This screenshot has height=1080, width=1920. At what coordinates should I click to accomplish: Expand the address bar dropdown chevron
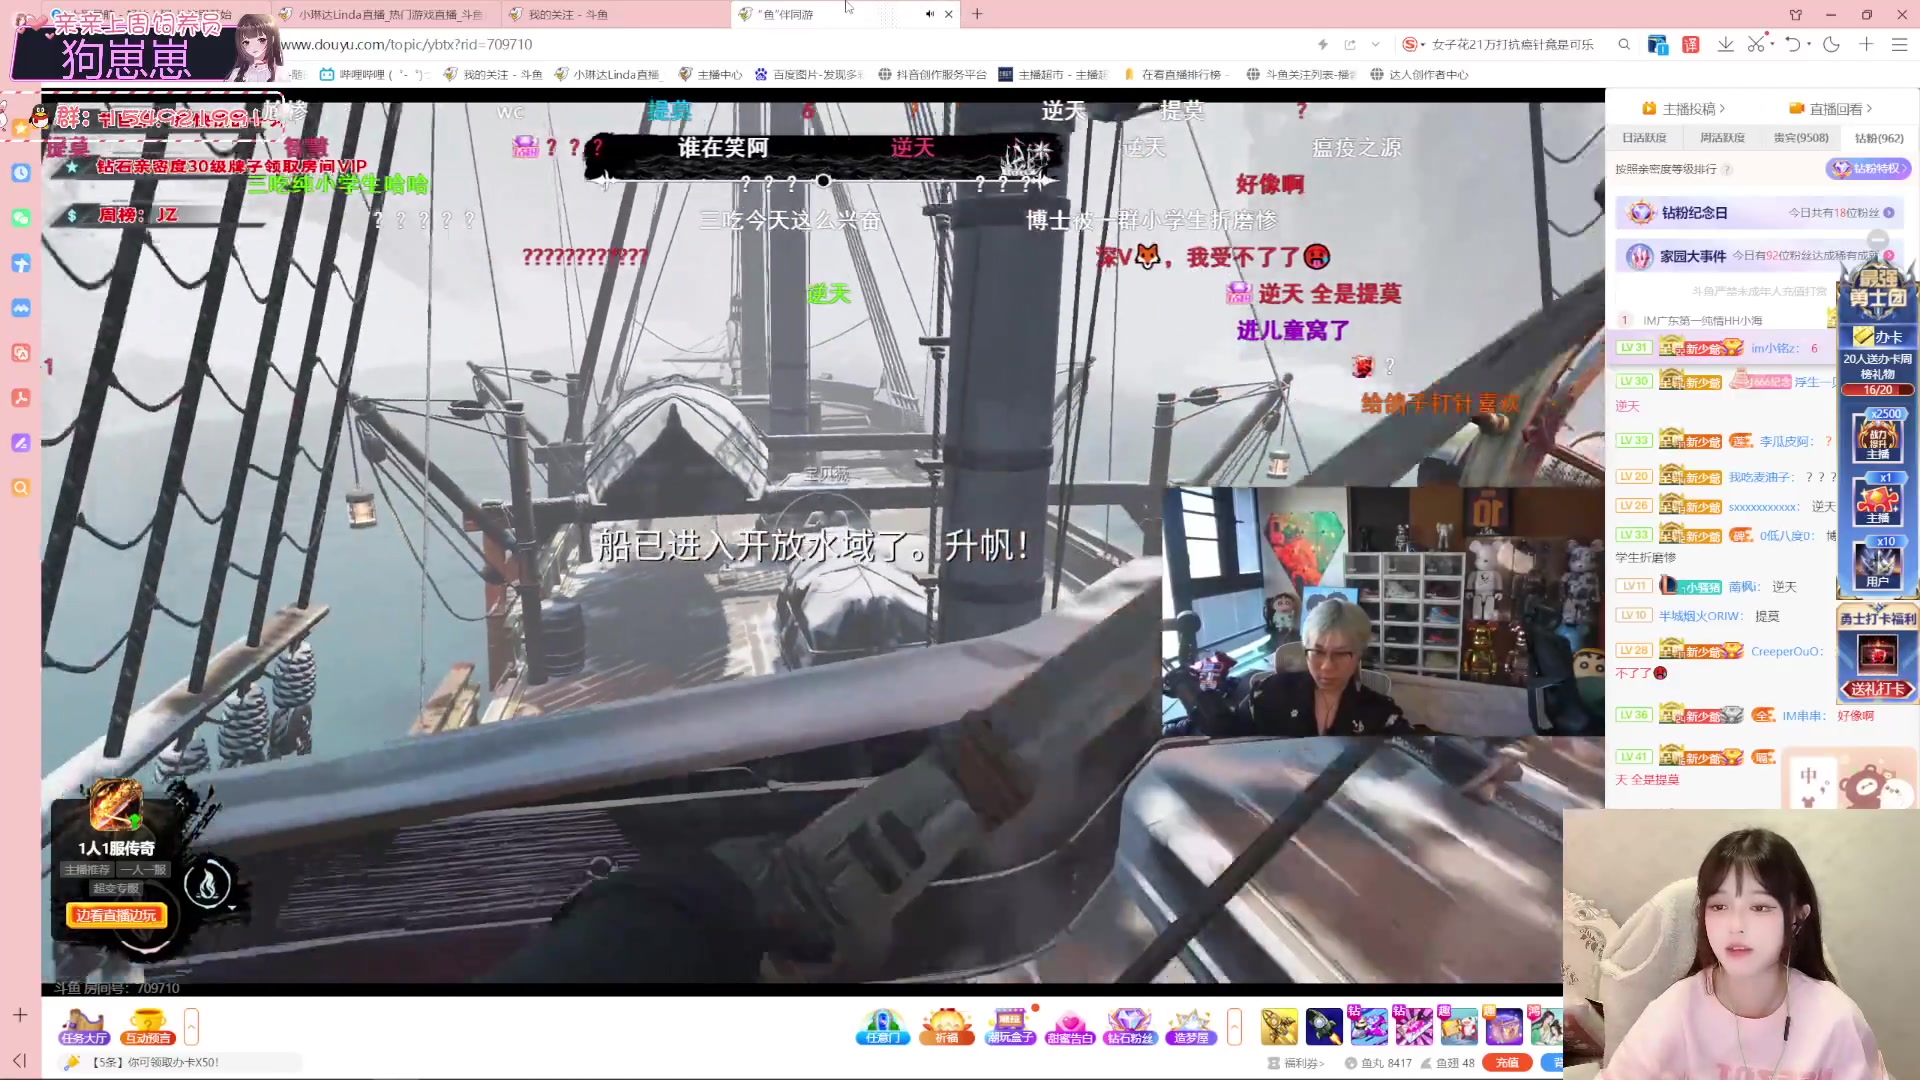(1376, 45)
